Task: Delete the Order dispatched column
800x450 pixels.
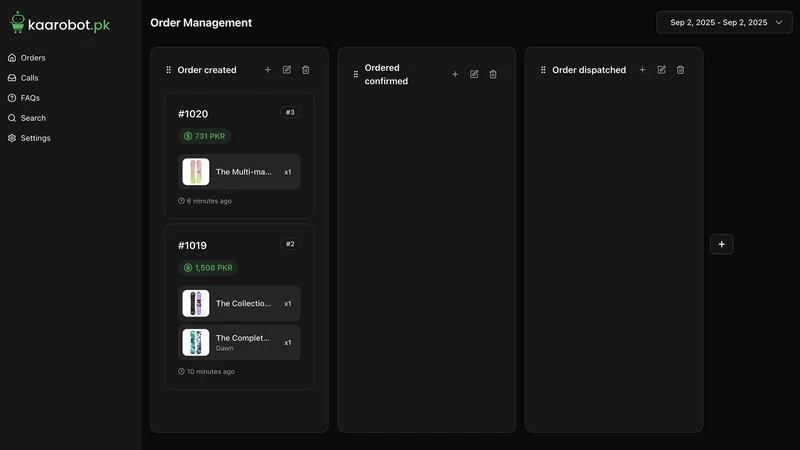Action: tap(680, 70)
